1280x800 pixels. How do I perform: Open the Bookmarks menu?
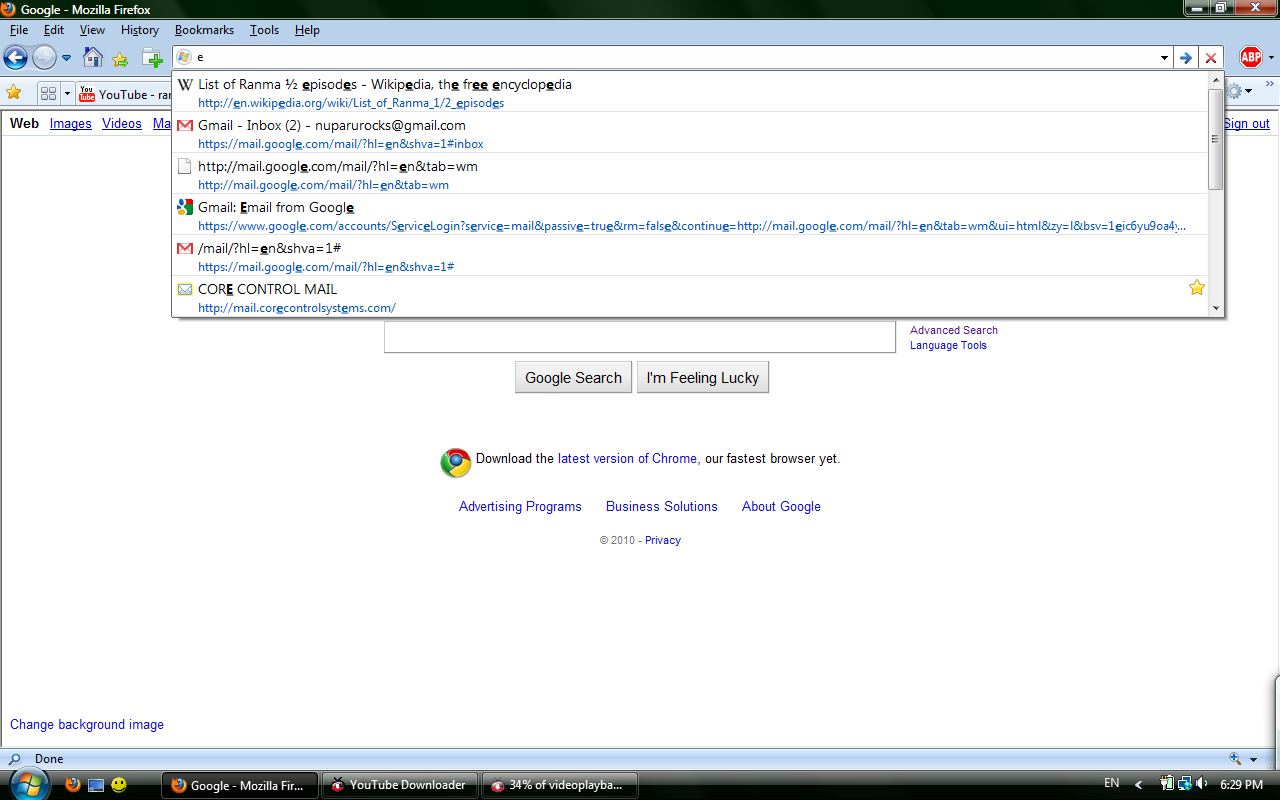[x=203, y=30]
